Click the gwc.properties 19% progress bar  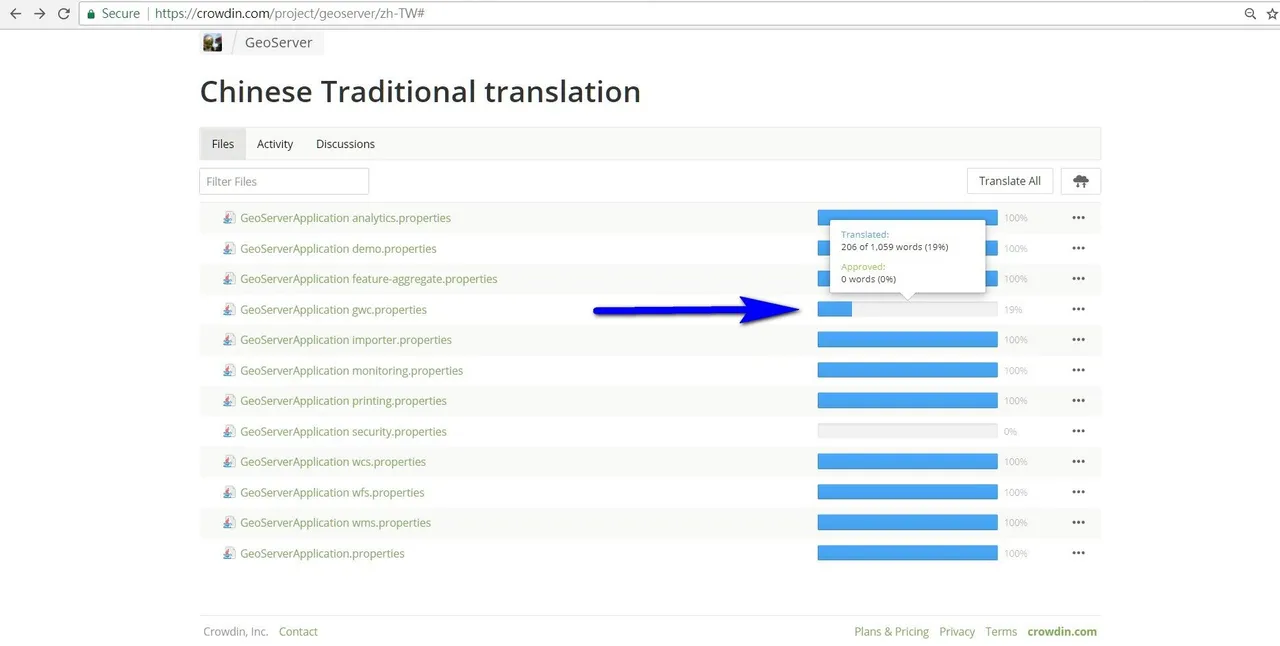[x=907, y=310]
